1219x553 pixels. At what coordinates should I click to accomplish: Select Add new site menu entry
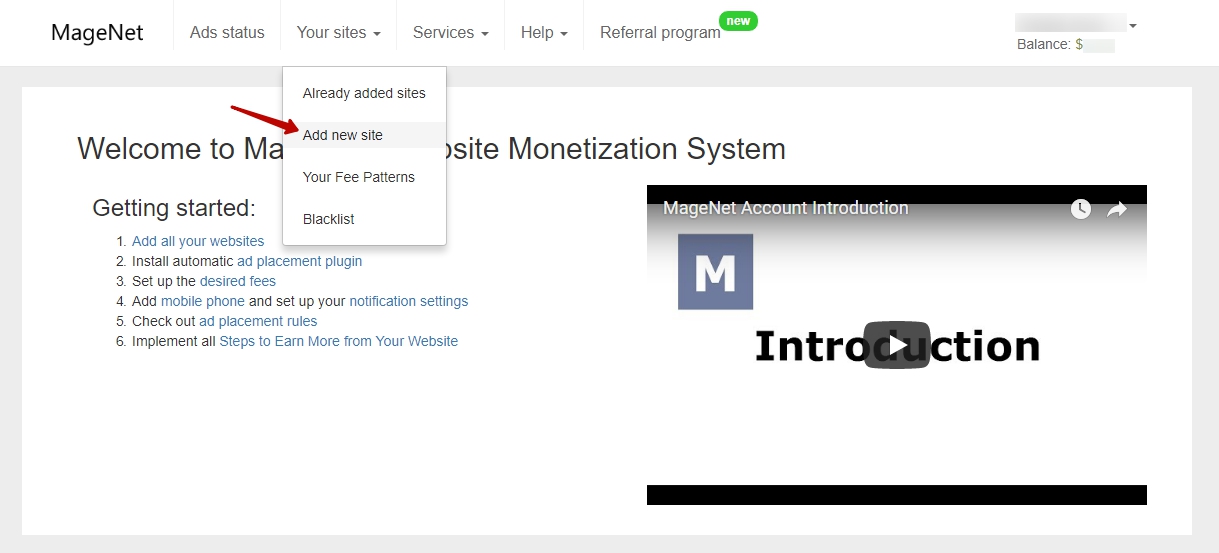(364, 135)
